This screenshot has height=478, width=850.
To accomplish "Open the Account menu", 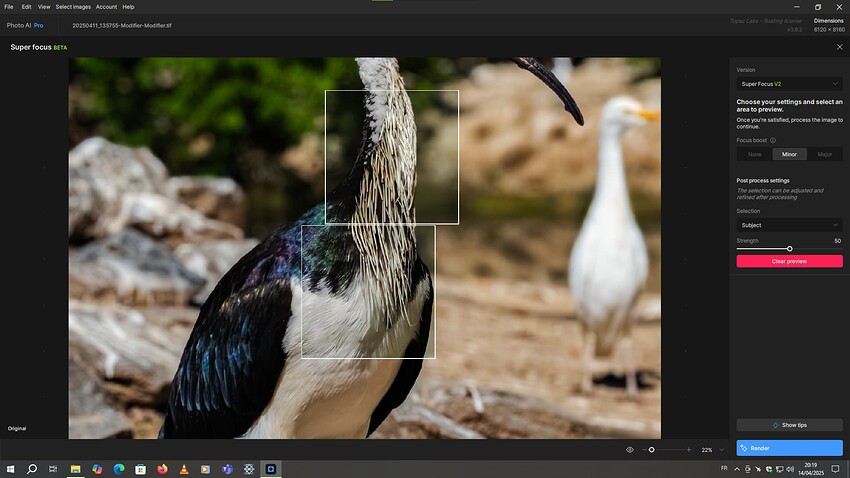I will coord(106,7).
